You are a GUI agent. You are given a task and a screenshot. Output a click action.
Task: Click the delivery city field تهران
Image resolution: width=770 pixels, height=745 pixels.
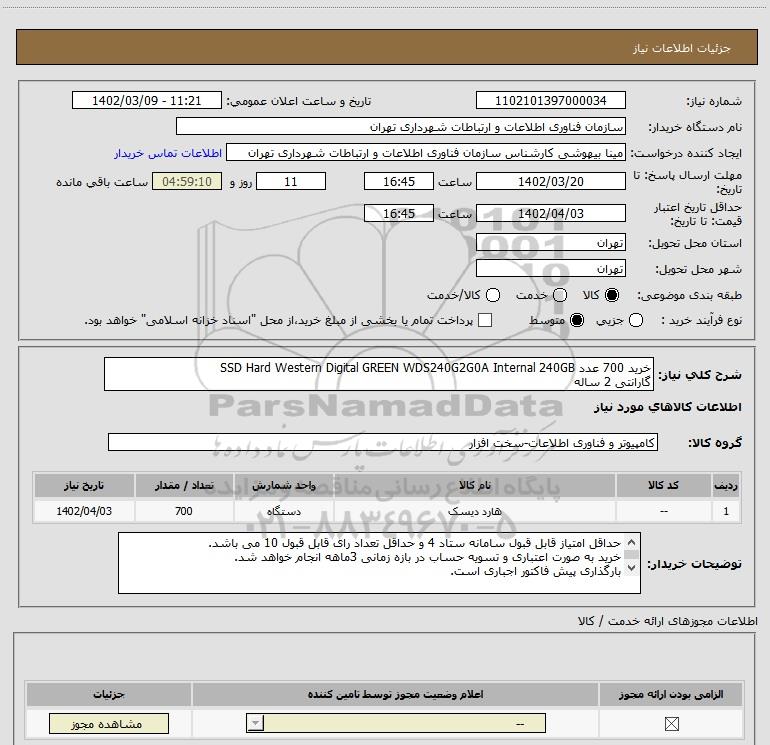point(550,269)
